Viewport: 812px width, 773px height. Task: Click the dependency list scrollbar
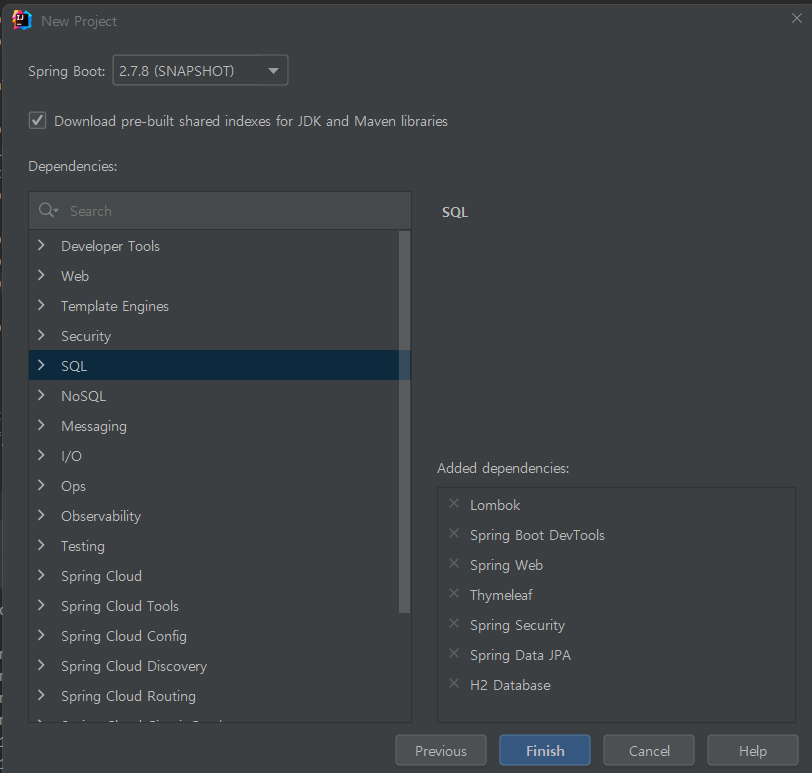[x=404, y=421]
